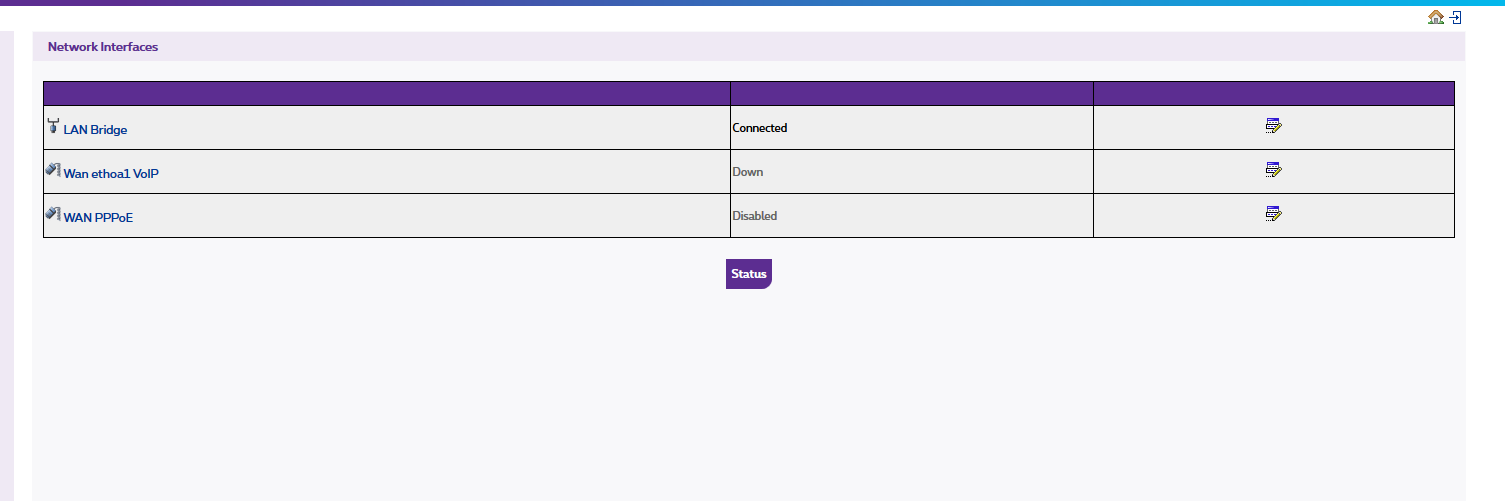Screen dimensions: 1505x501
Task: Open the Wan ethoa1 VoIP link
Action: click(x=111, y=174)
